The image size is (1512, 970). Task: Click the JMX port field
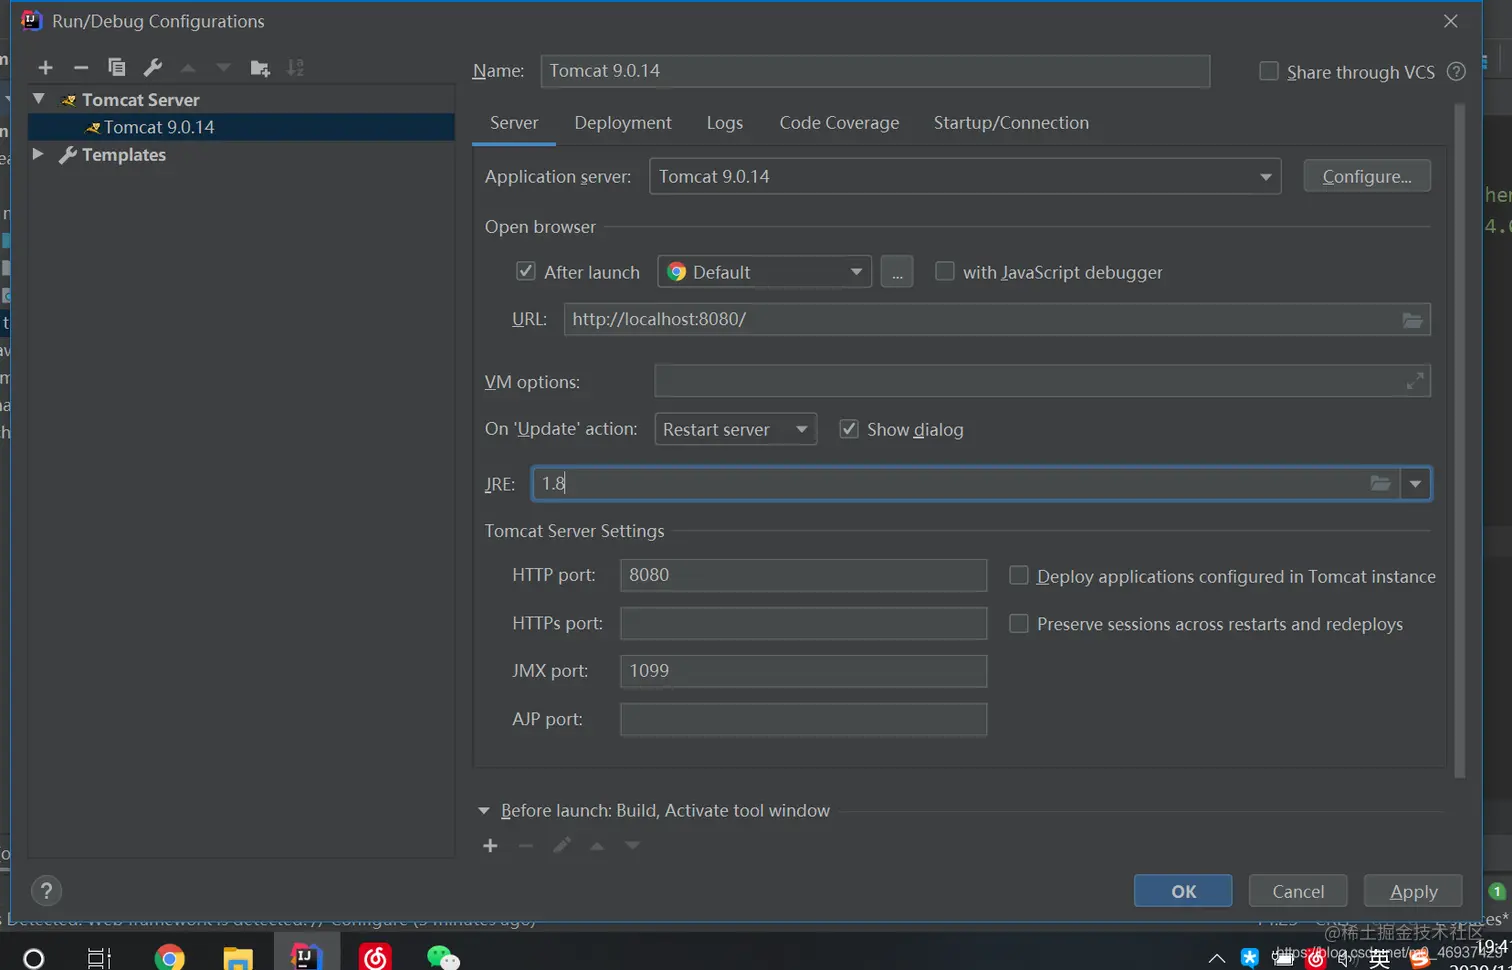803,671
